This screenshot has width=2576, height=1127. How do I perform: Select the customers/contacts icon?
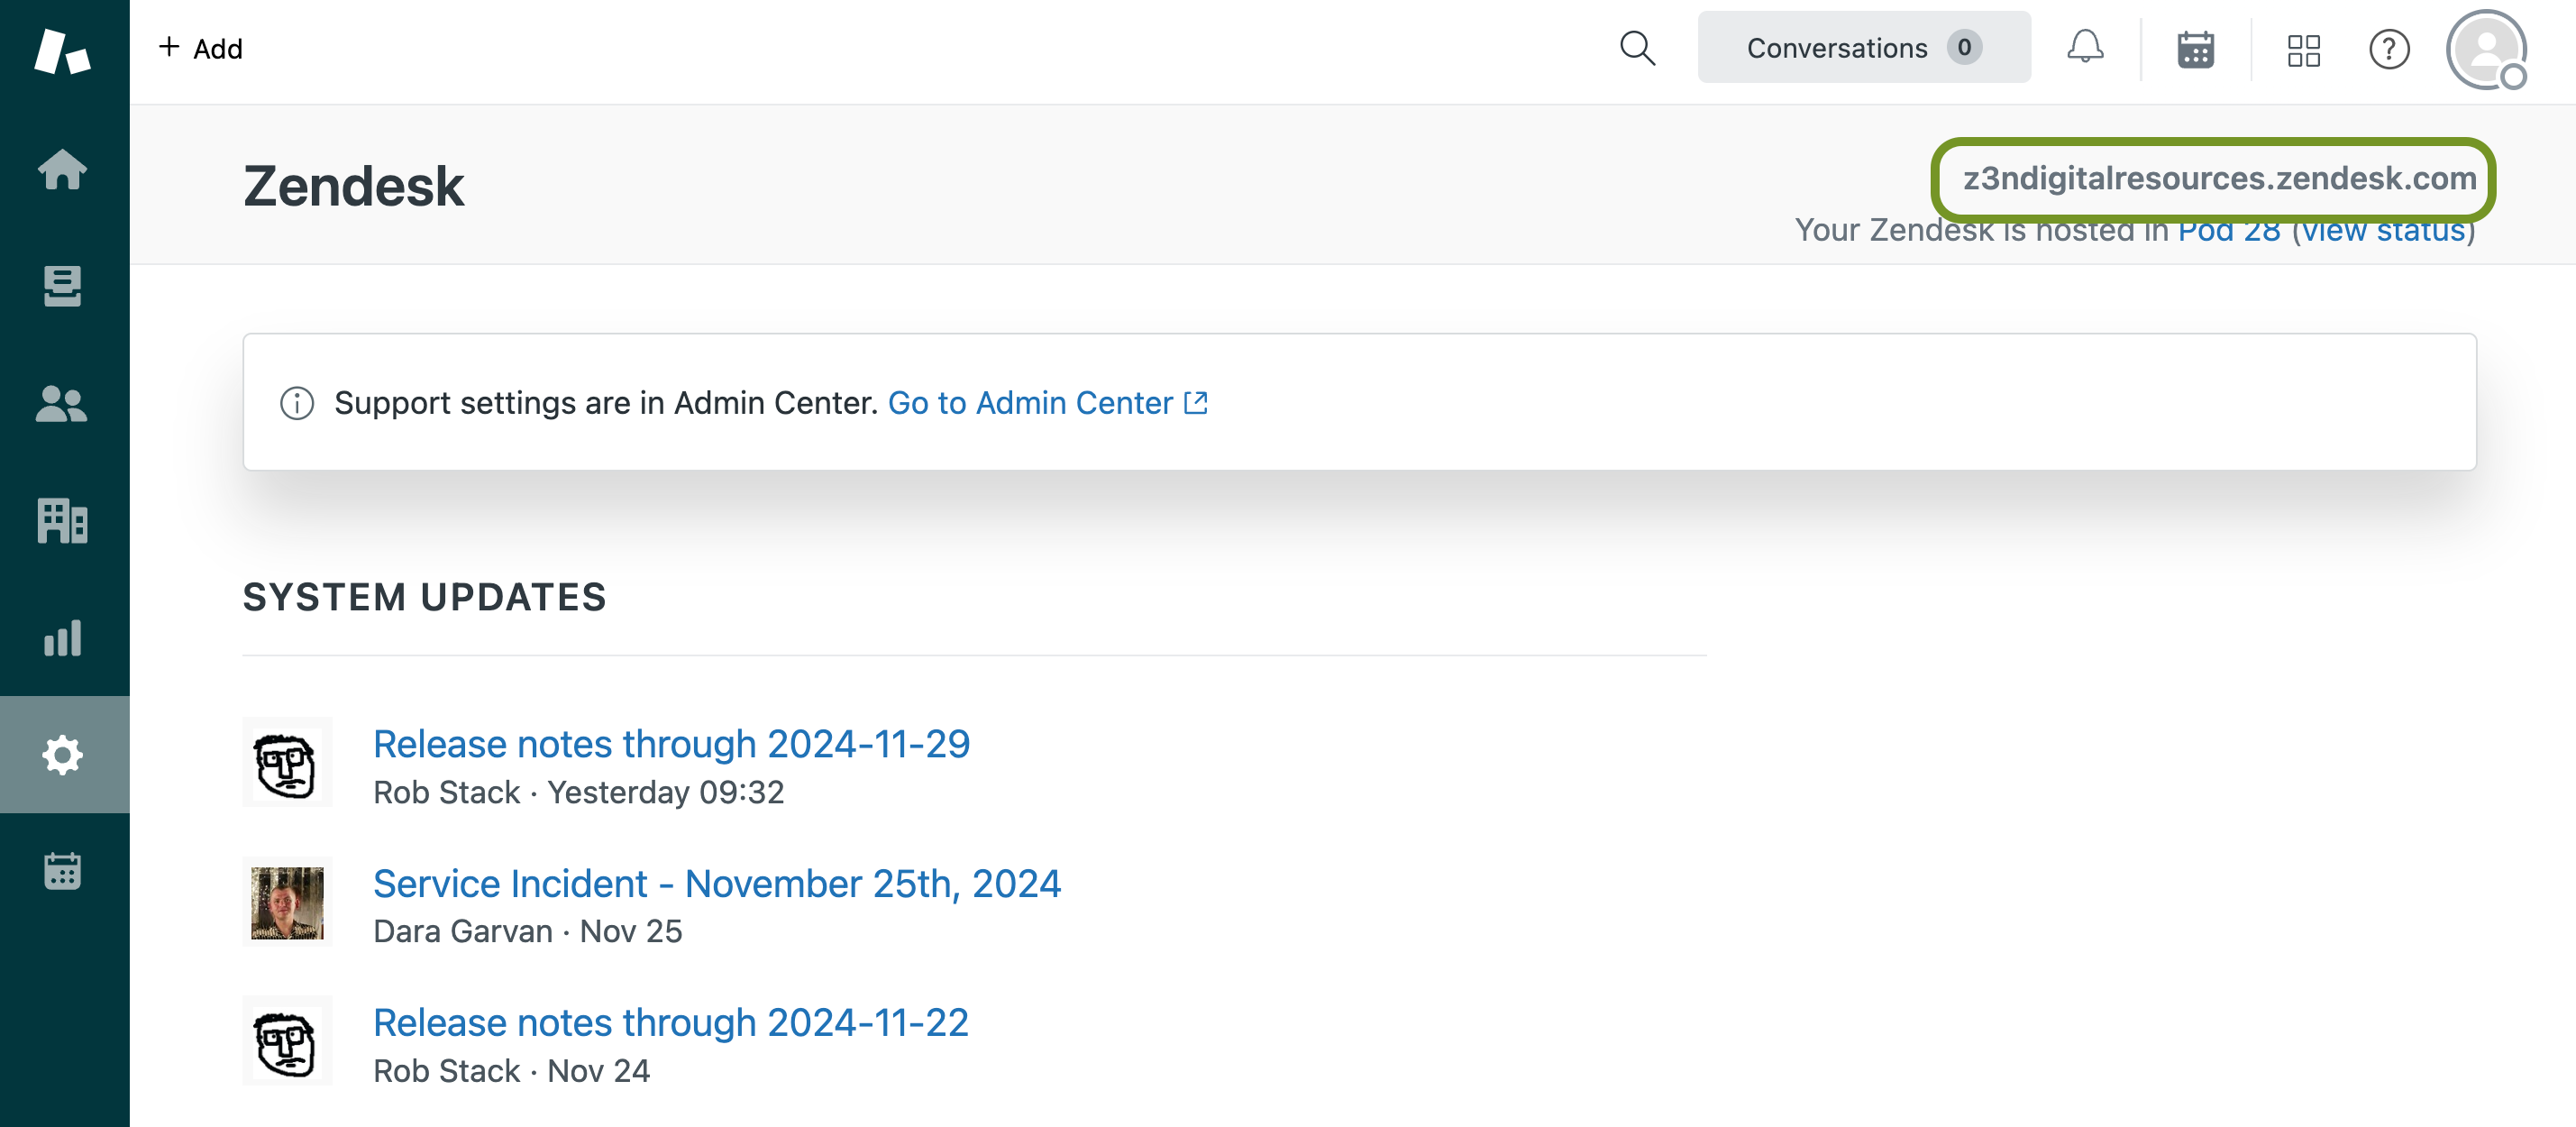click(66, 399)
